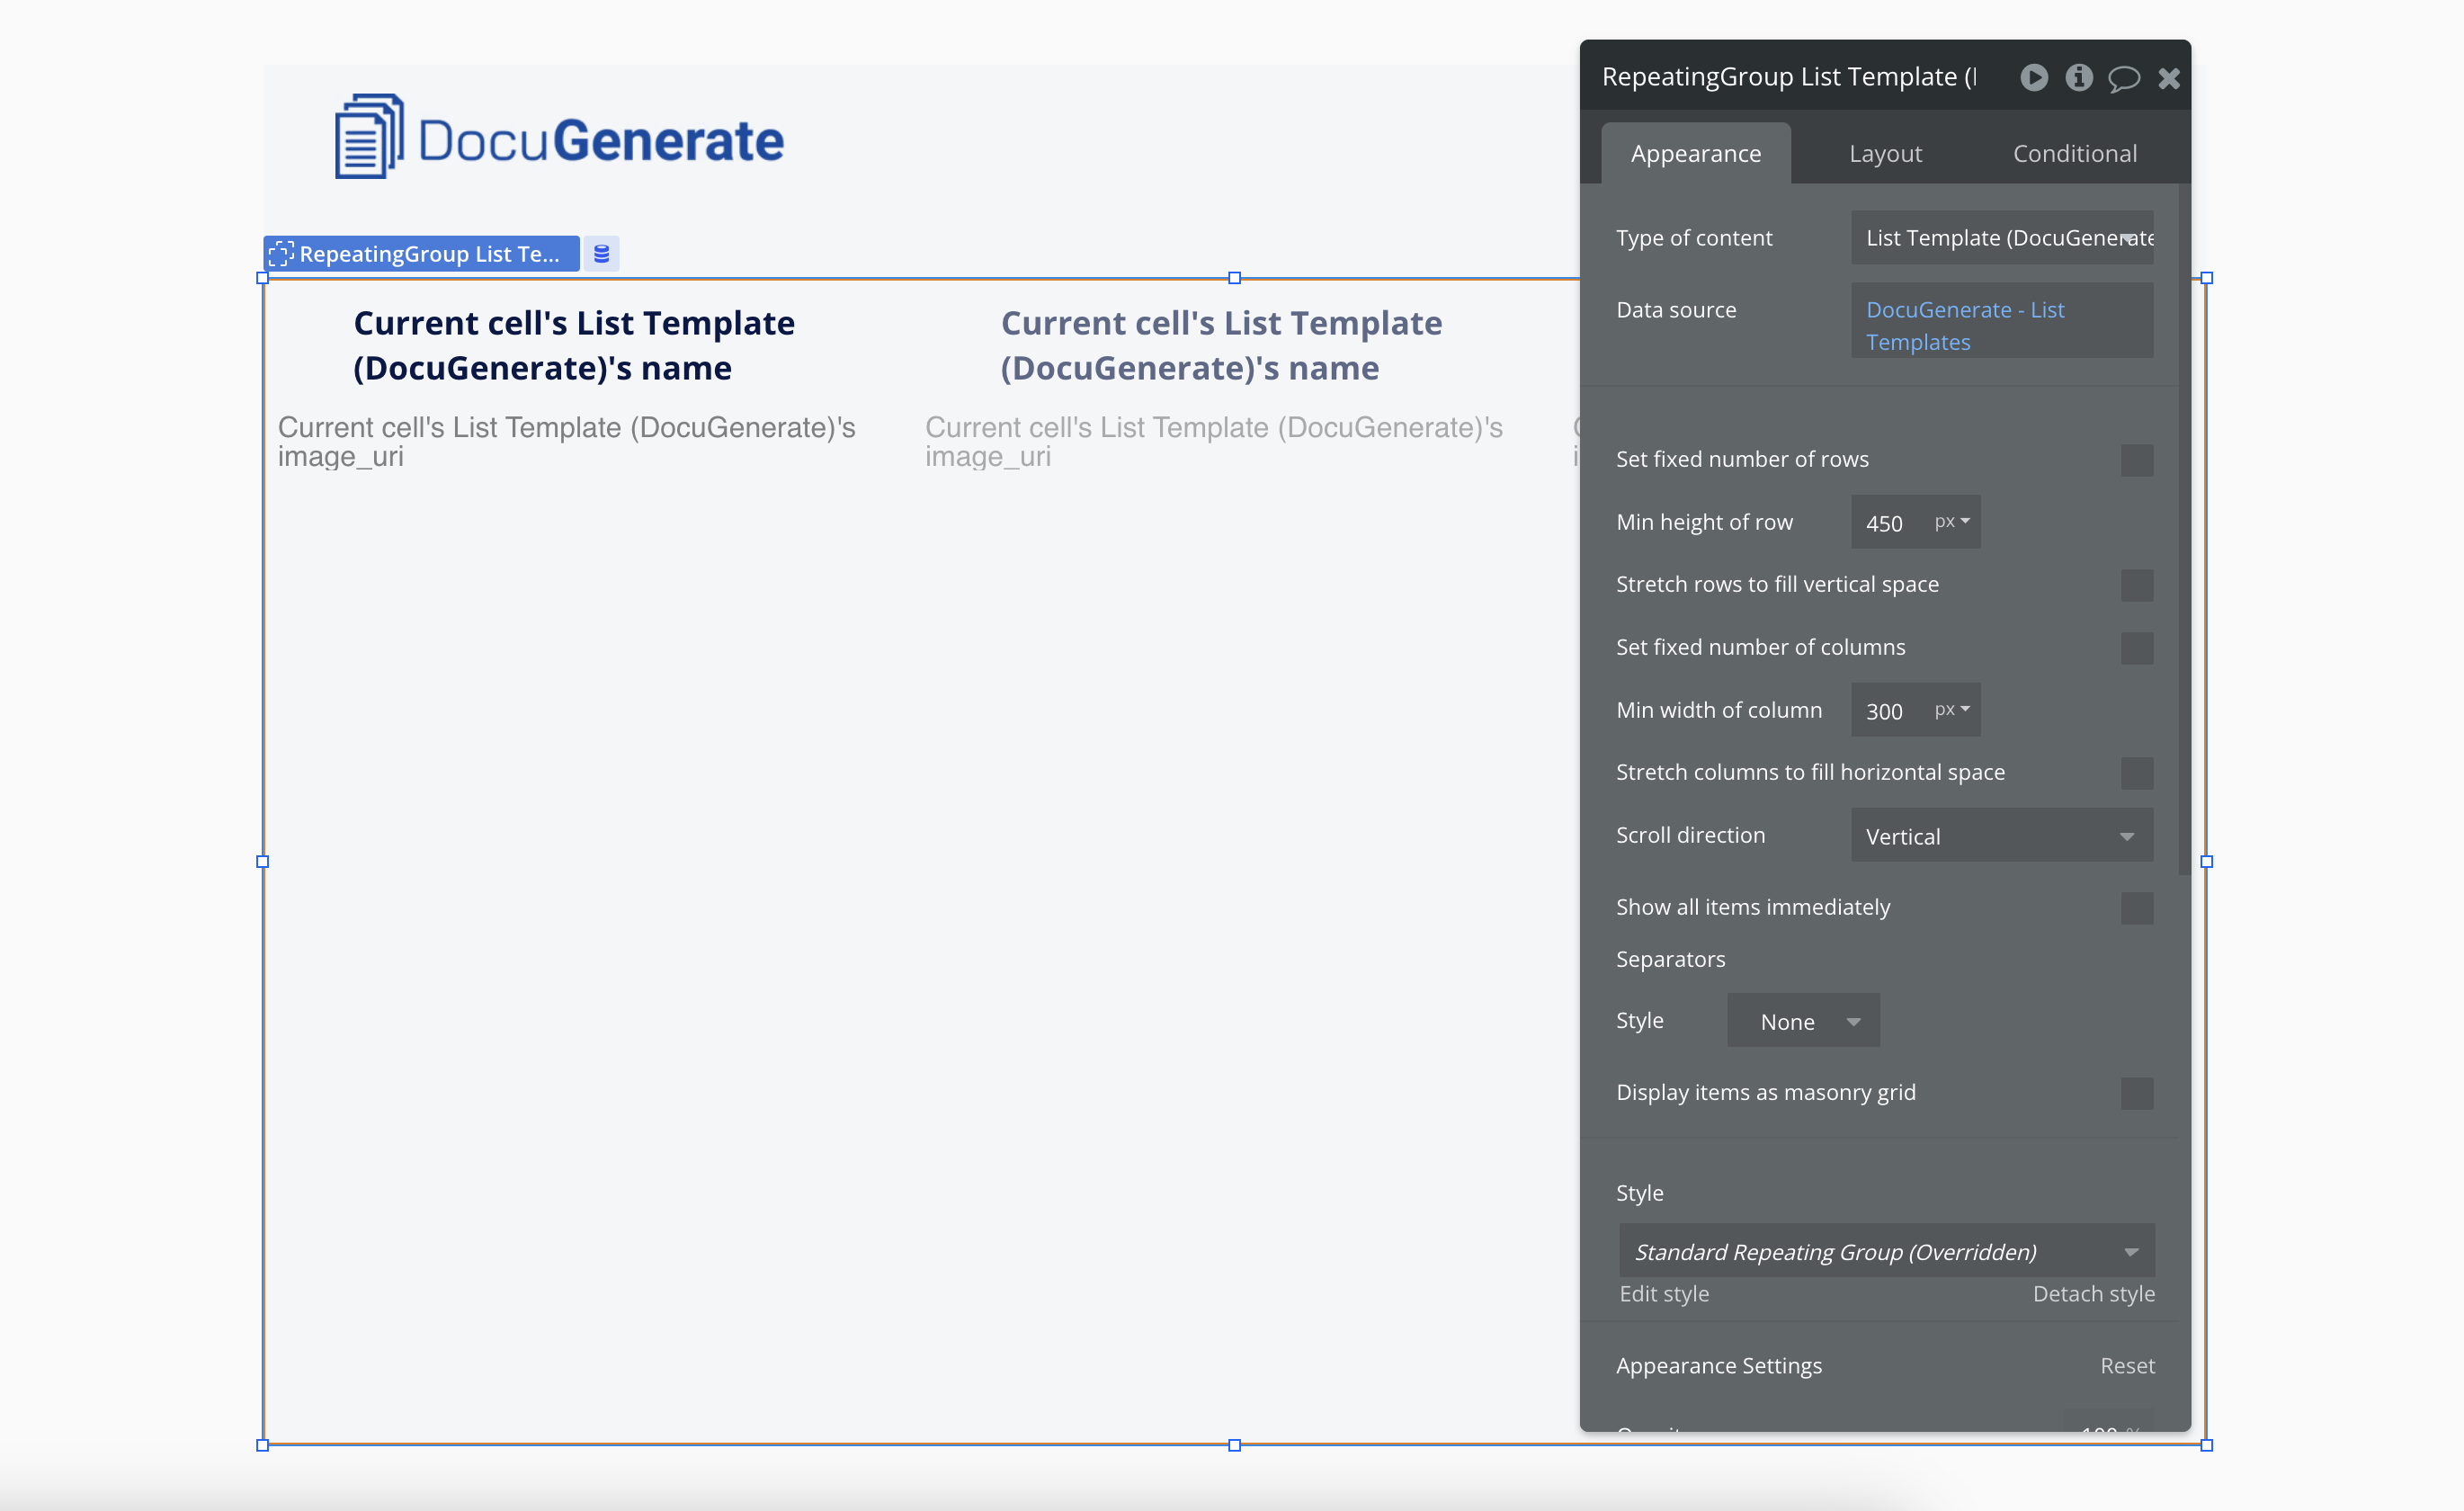
Task: Toggle Set fixed number of columns checkbox
Action: coord(2136,648)
